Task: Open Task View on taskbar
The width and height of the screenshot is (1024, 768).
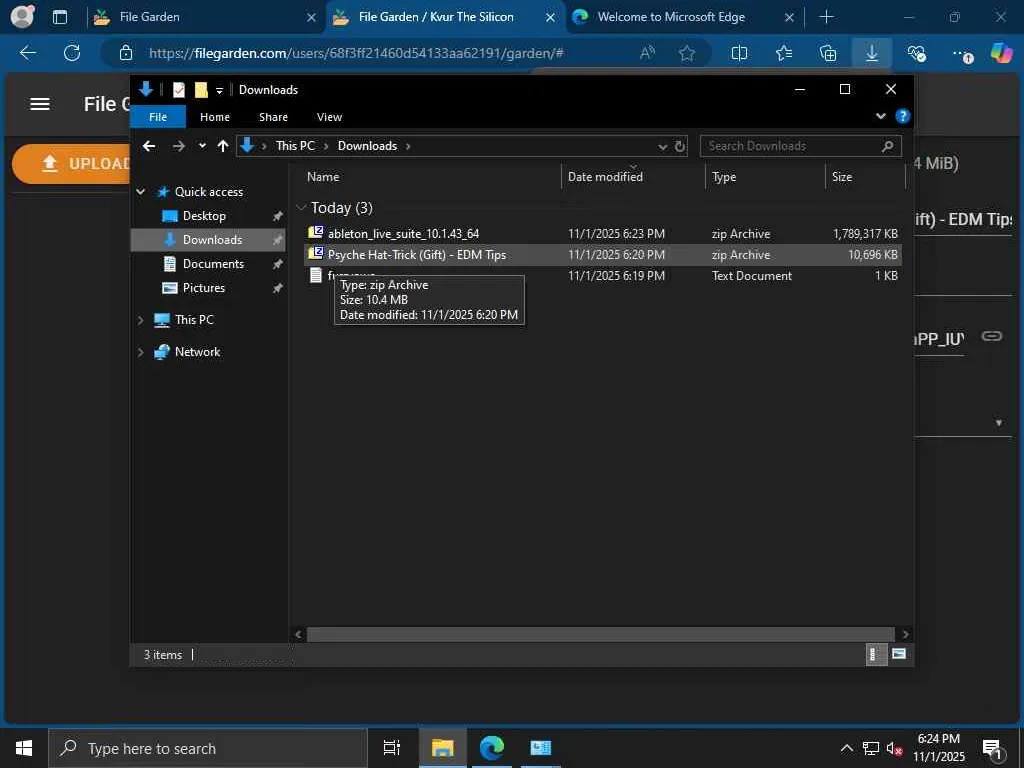Action: [391, 748]
